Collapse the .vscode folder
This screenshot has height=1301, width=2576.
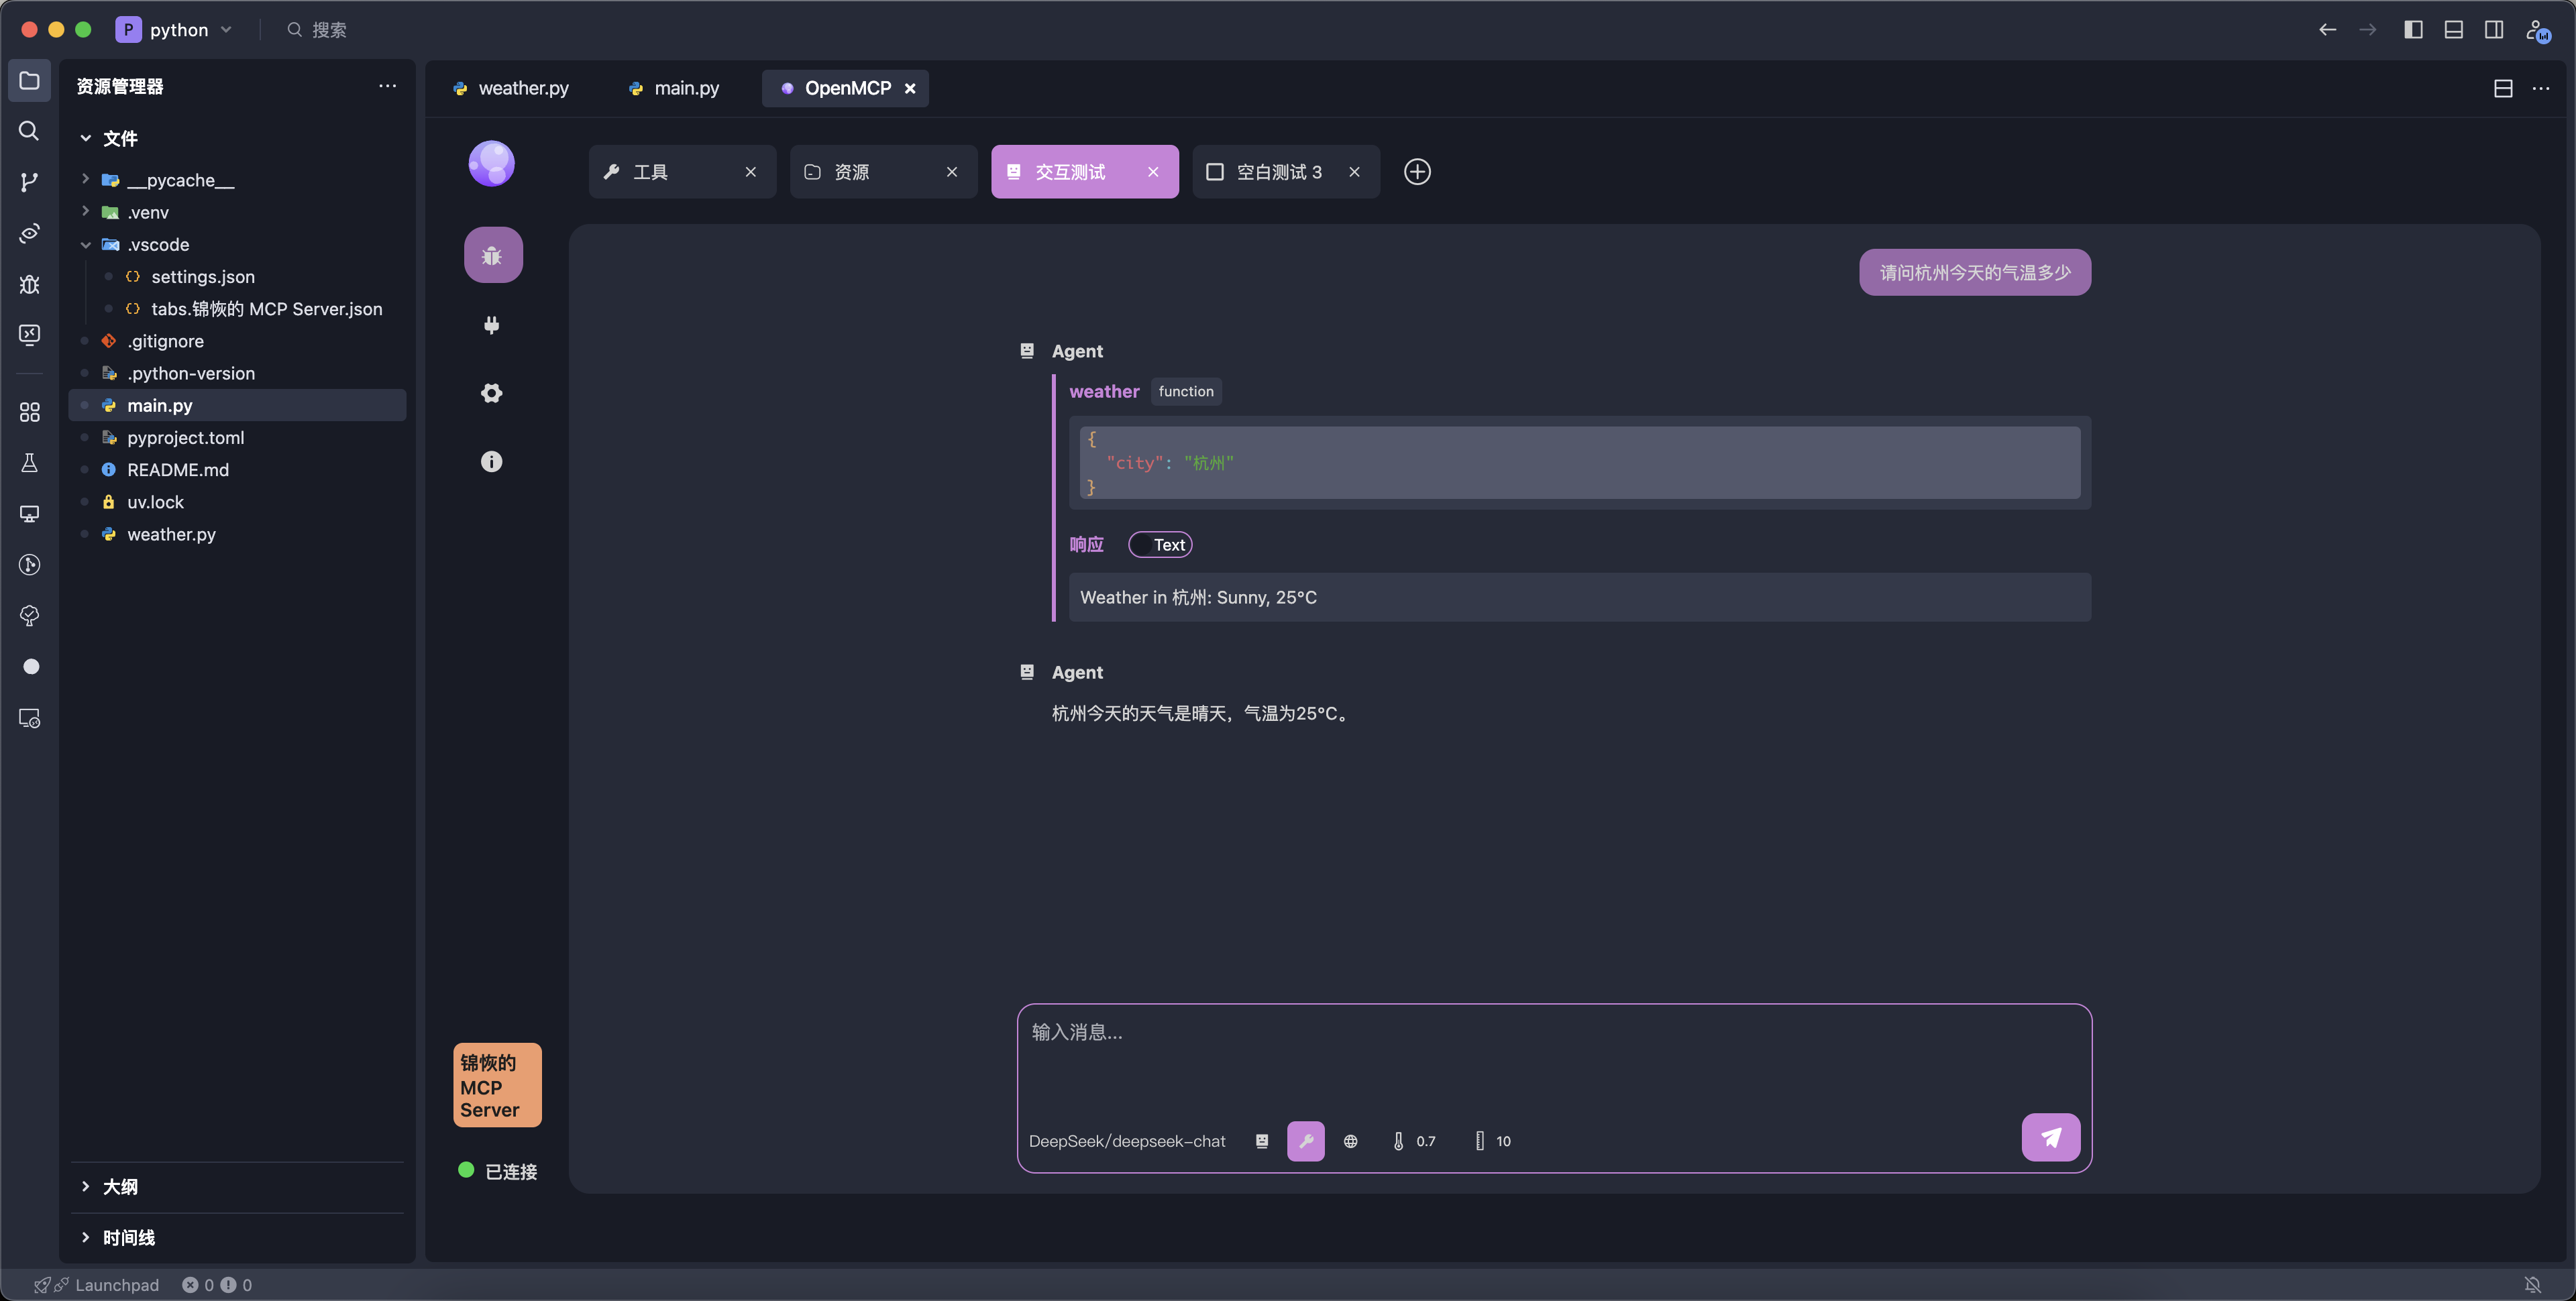[x=158, y=245]
